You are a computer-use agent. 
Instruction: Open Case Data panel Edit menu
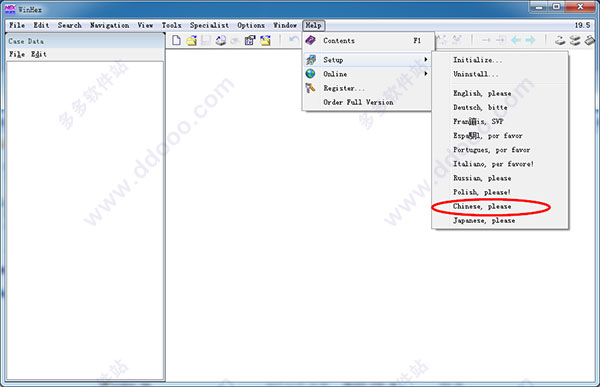point(39,54)
